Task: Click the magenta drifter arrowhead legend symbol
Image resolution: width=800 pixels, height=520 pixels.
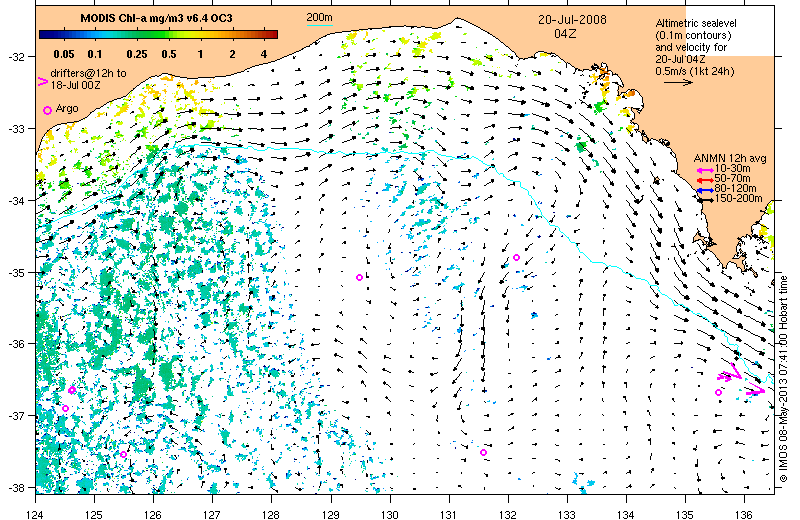Action: 43,81
